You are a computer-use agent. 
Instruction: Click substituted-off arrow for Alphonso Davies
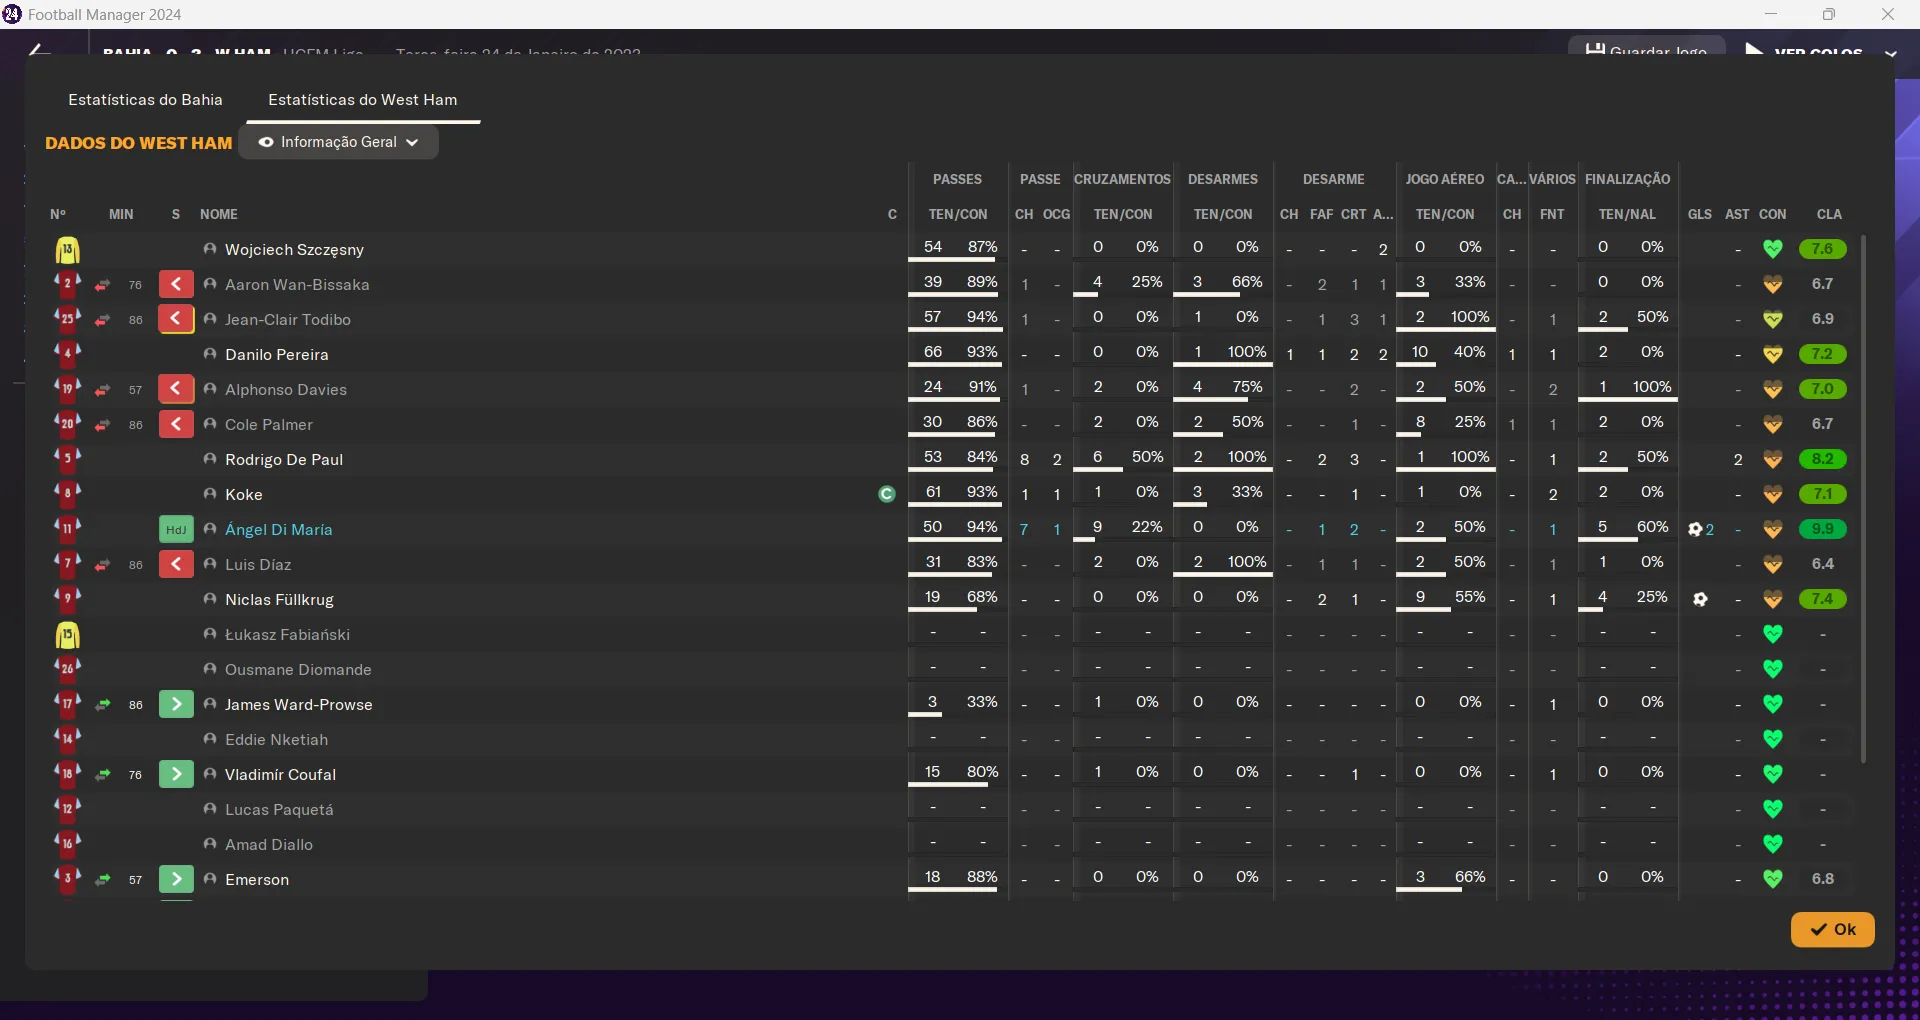[176, 390]
